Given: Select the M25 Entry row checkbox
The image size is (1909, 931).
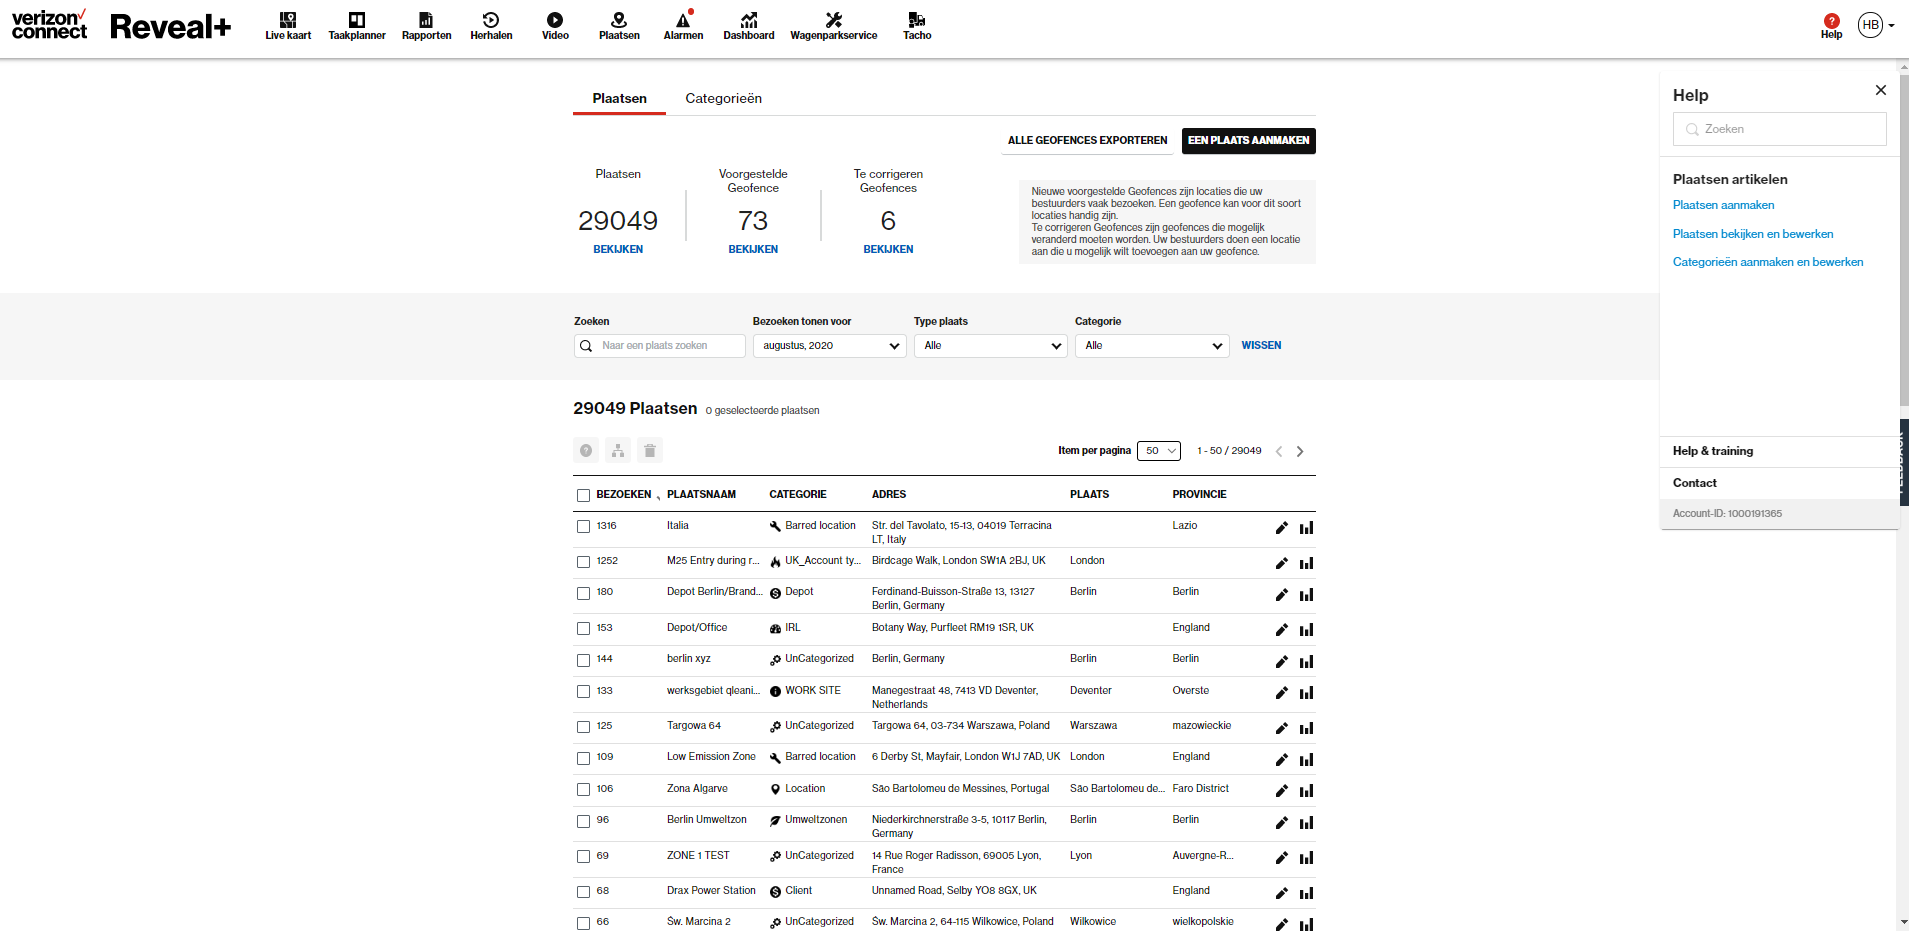Looking at the screenshot, I should (583, 562).
